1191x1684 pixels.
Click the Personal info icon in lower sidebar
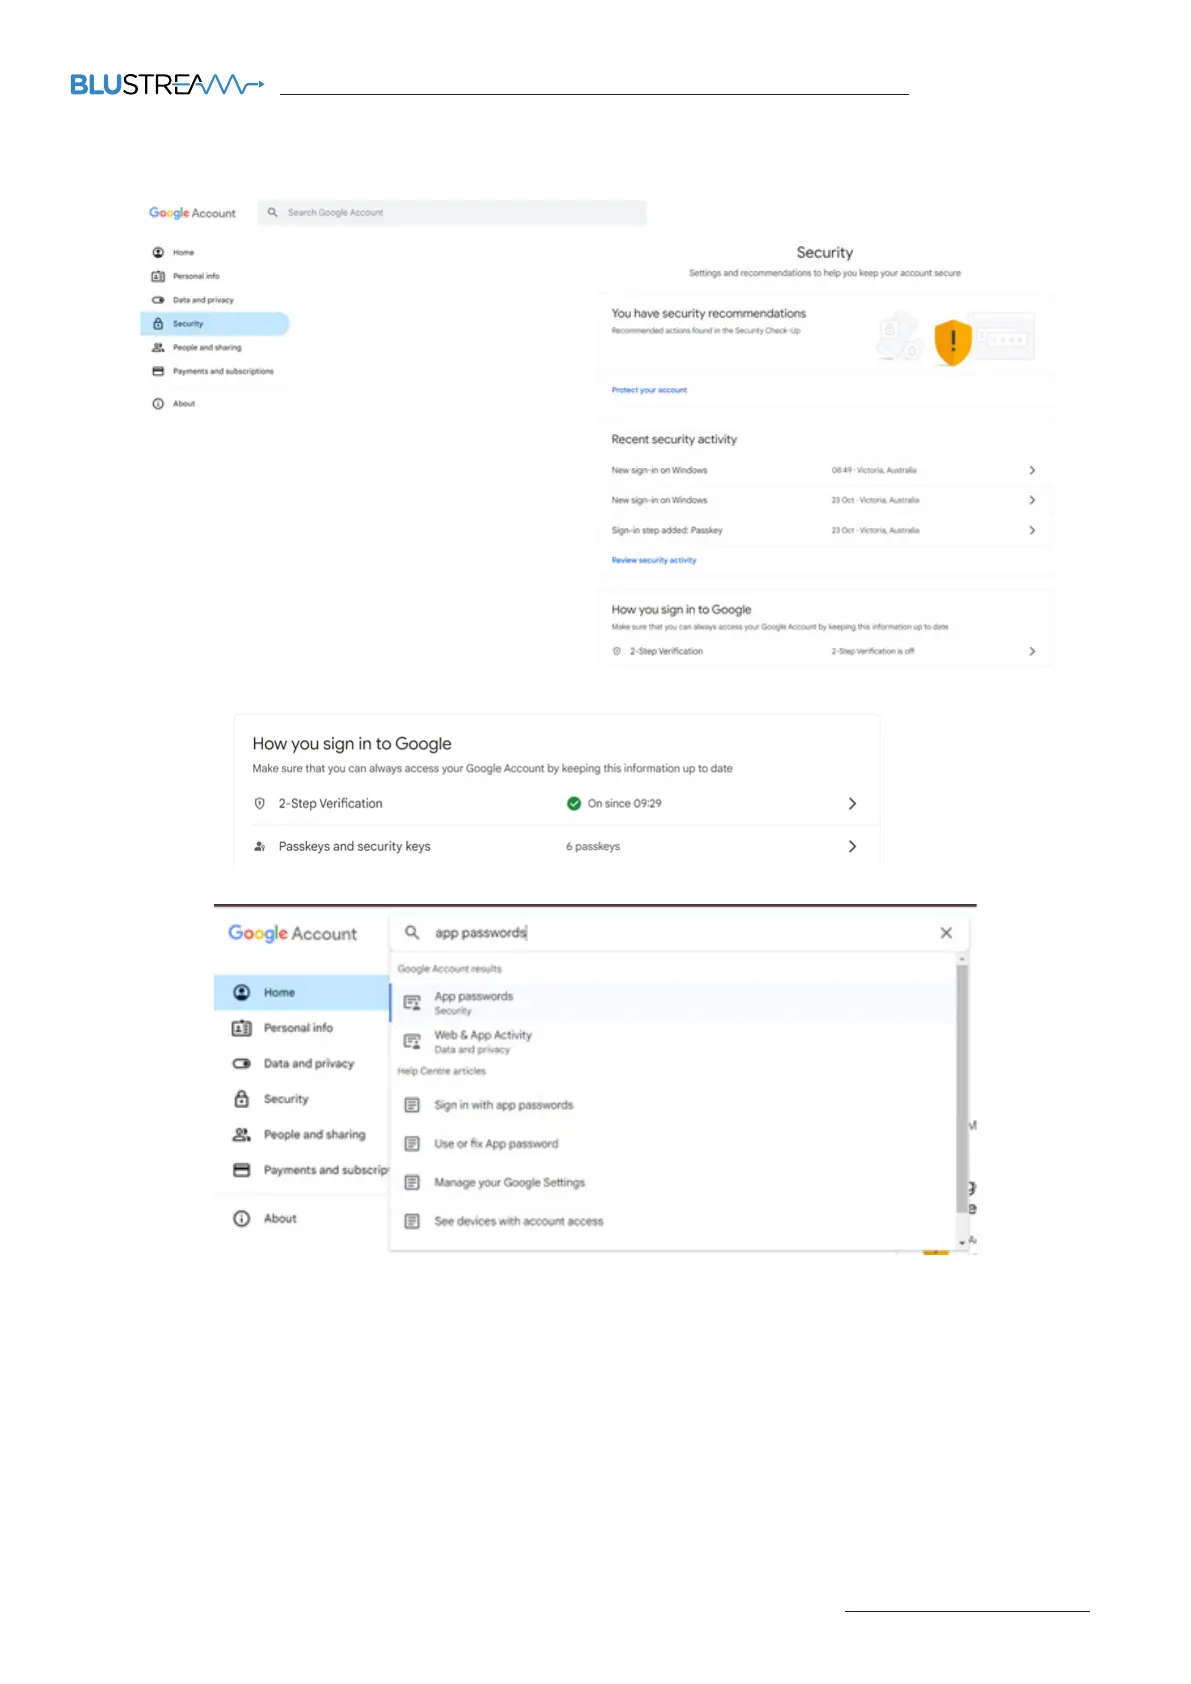pyautogui.click(x=241, y=1028)
